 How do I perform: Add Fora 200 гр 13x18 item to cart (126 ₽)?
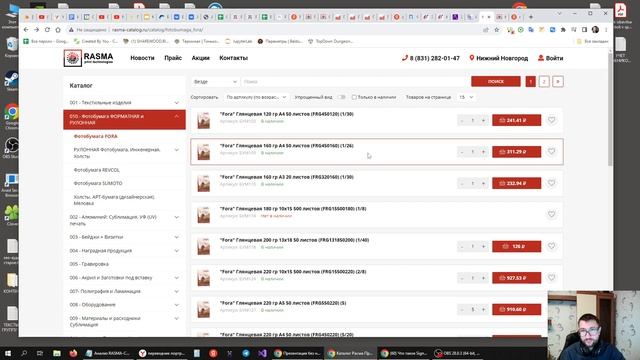(x=516, y=246)
